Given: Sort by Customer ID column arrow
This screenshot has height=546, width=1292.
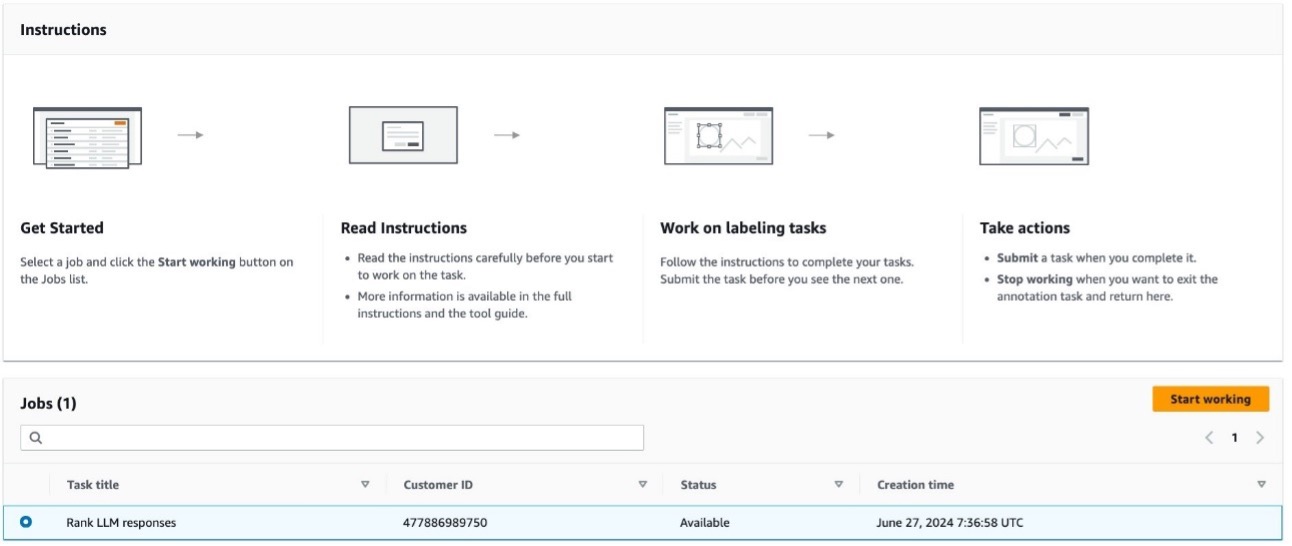Looking at the screenshot, I should click(x=642, y=485).
